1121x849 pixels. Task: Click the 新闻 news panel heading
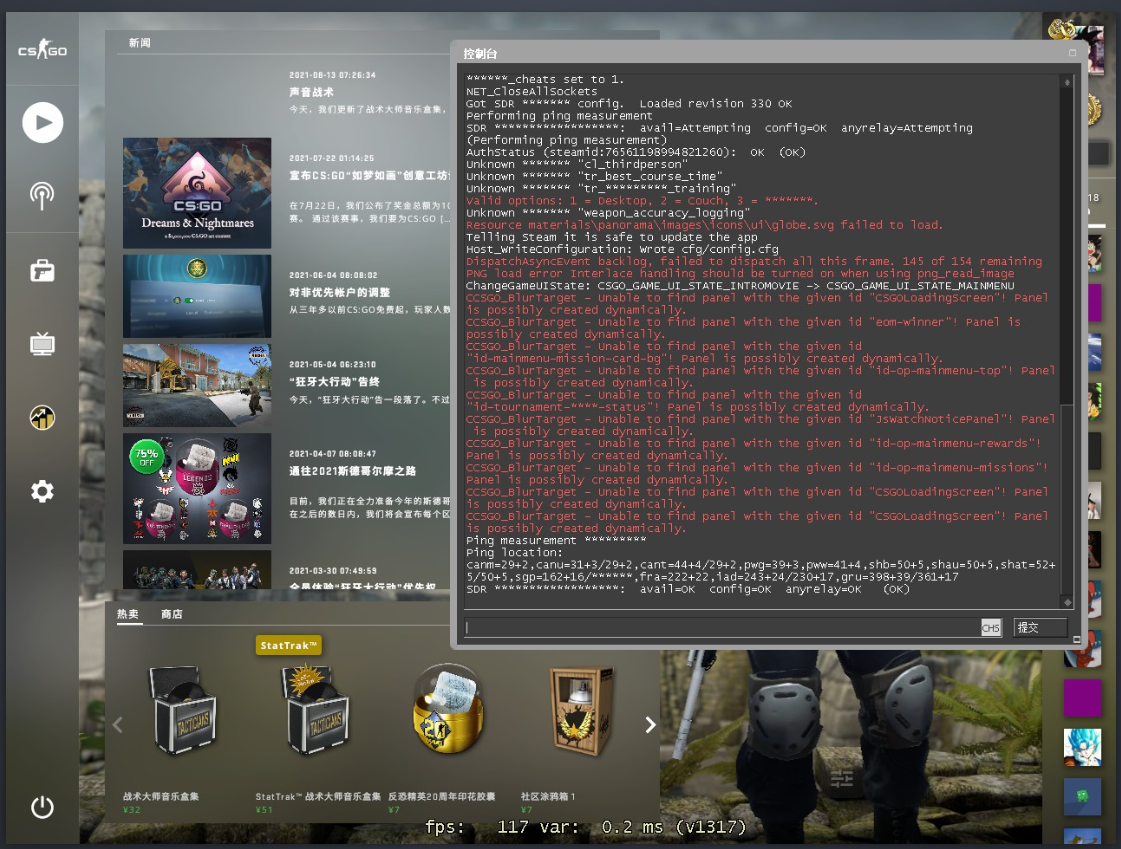[x=139, y=43]
